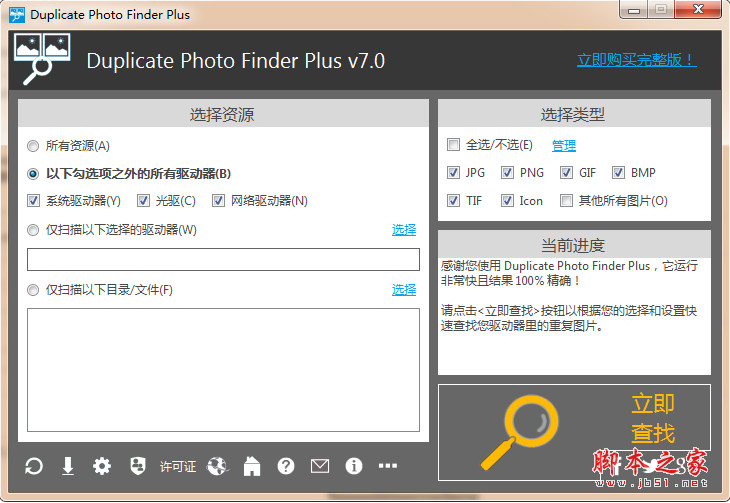The image size is (730, 503).
Task: Click 选择 link for drives option
Action: click(404, 230)
